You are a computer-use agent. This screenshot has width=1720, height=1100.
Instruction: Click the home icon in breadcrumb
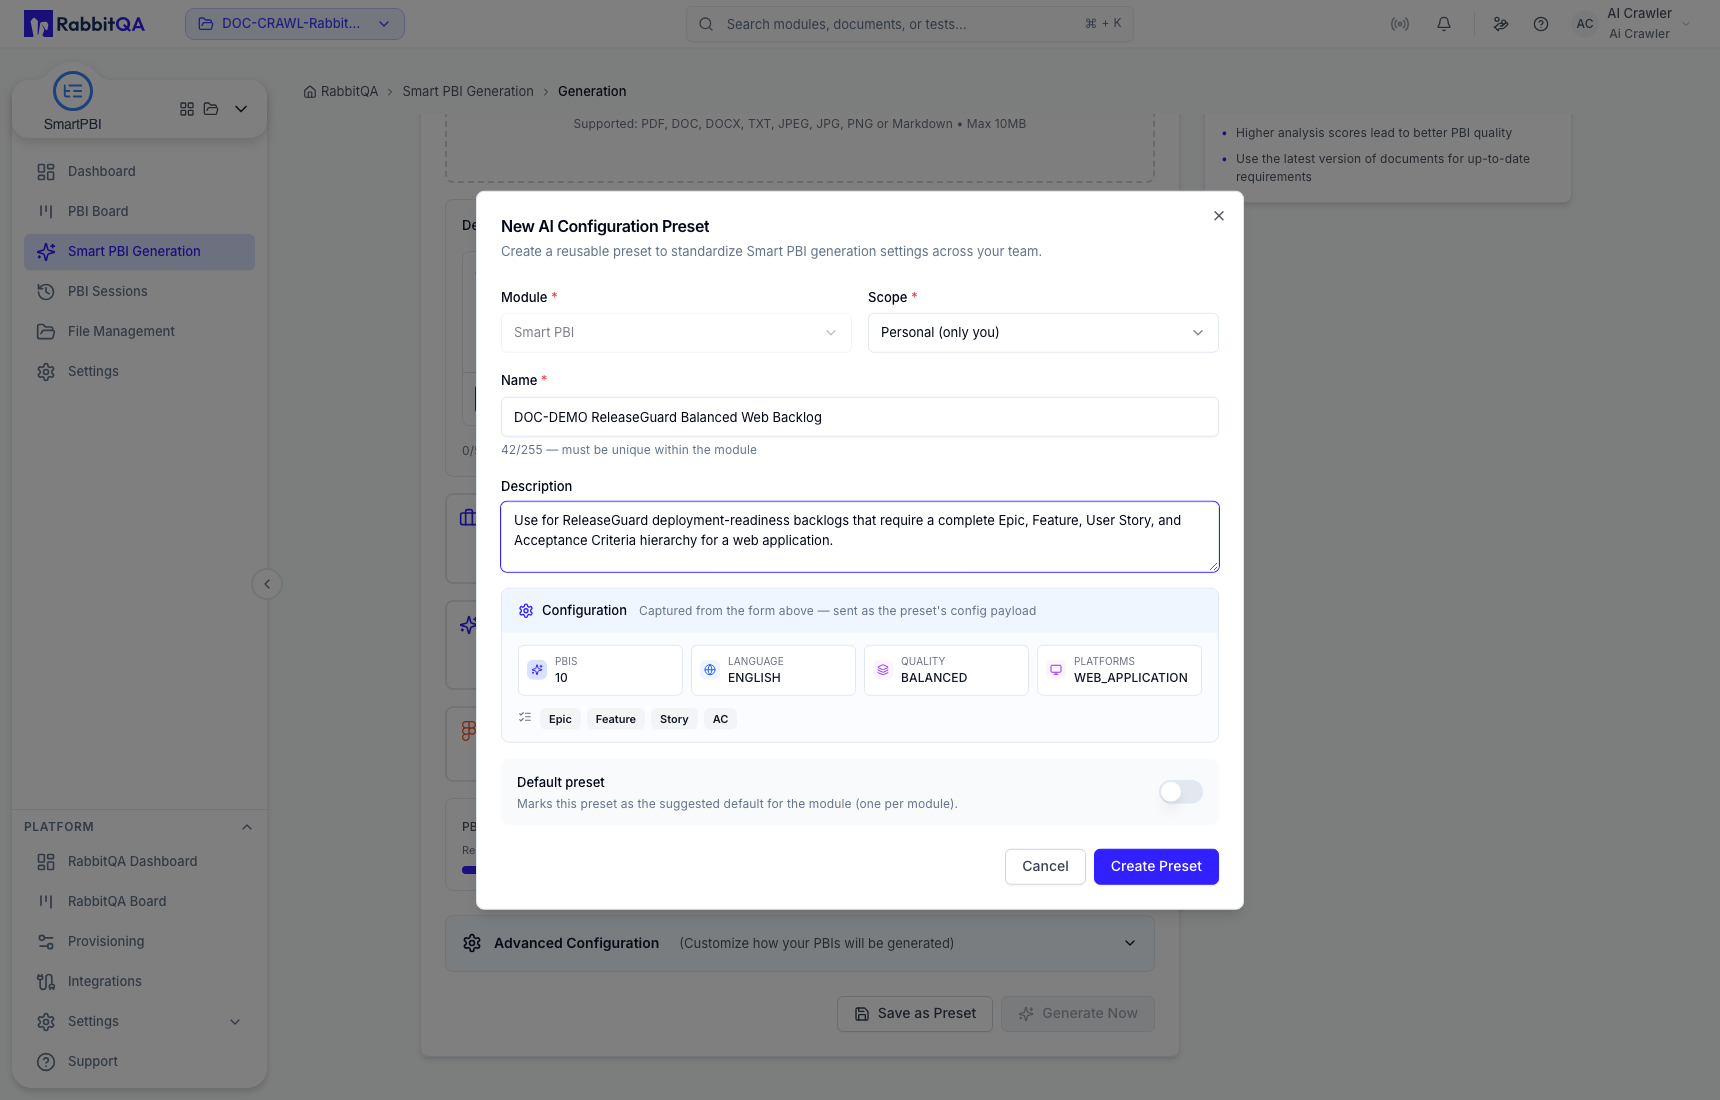[x=310, y=91]
